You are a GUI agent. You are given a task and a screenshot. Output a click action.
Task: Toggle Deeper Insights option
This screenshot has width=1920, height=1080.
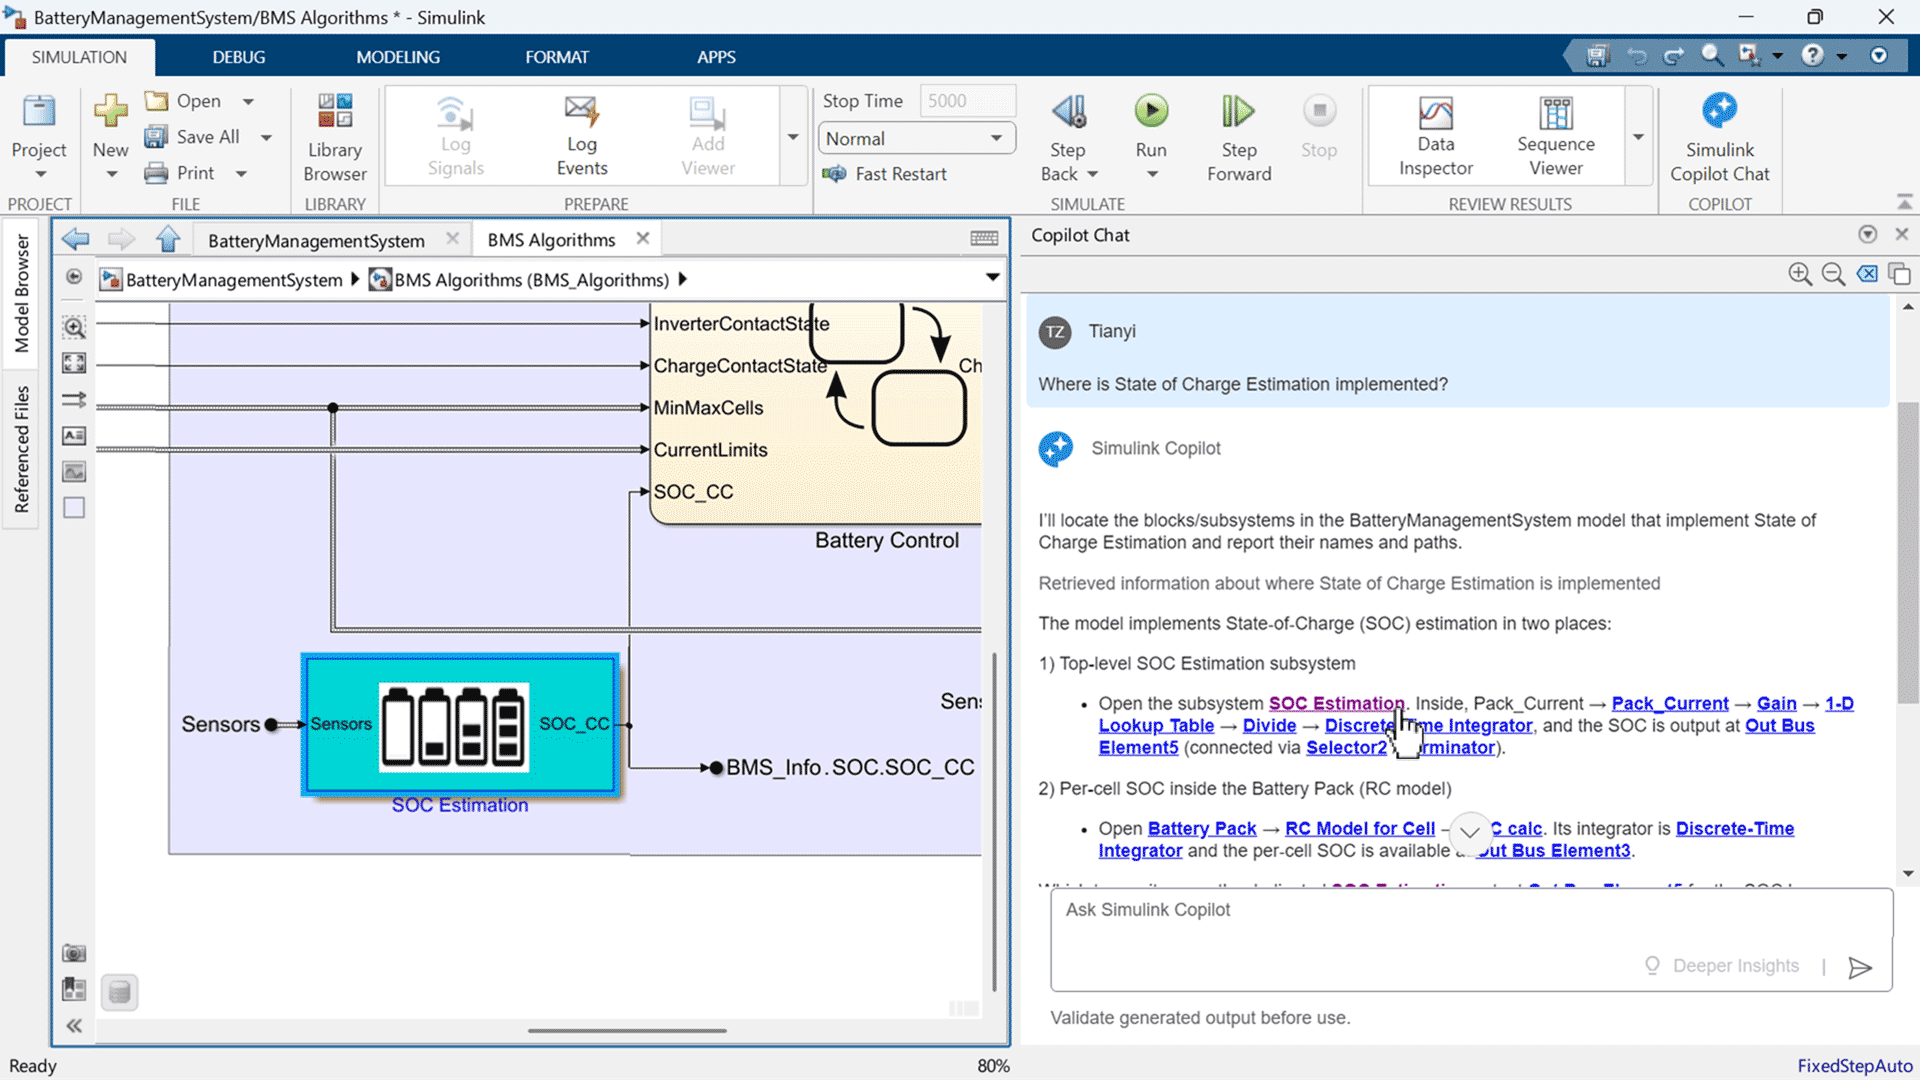pyautogui.click(x=1722, y=966)
